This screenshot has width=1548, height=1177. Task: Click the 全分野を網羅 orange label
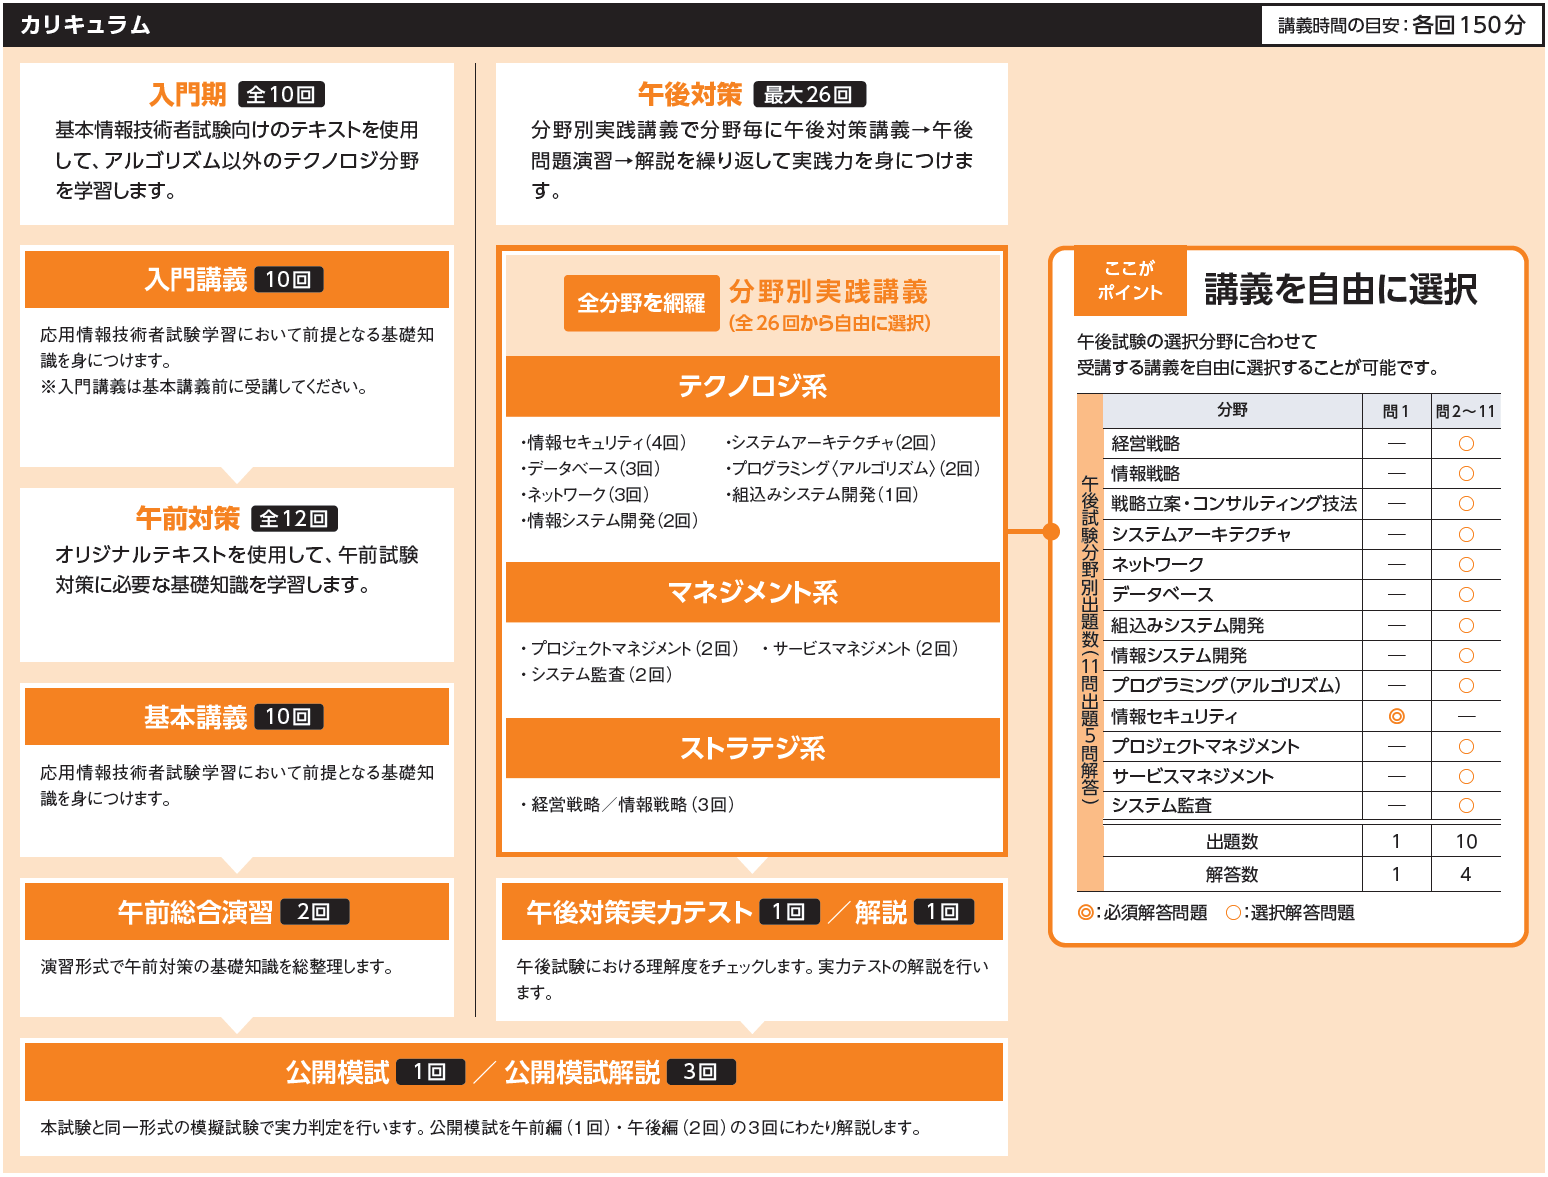(641, 303)
